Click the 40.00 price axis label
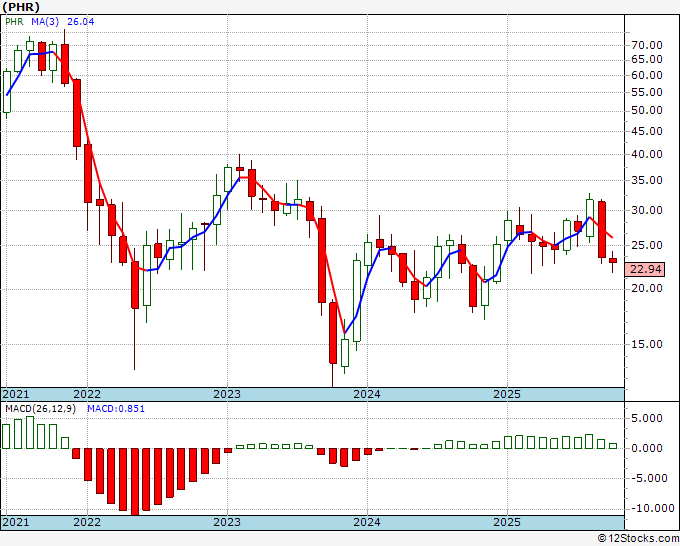This screenshot has height=546, width=680. [647, 154]
